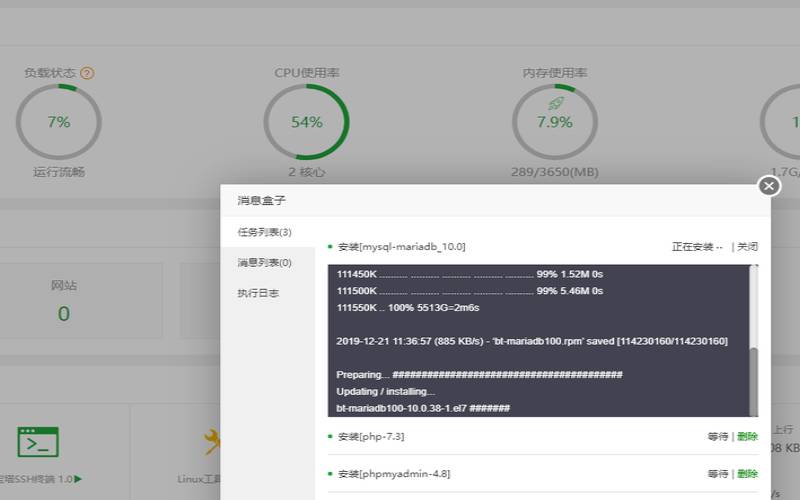Click the 289/3650(MB) memory text
Viewport: 800px width, 500px height.
tap(555, 172)
